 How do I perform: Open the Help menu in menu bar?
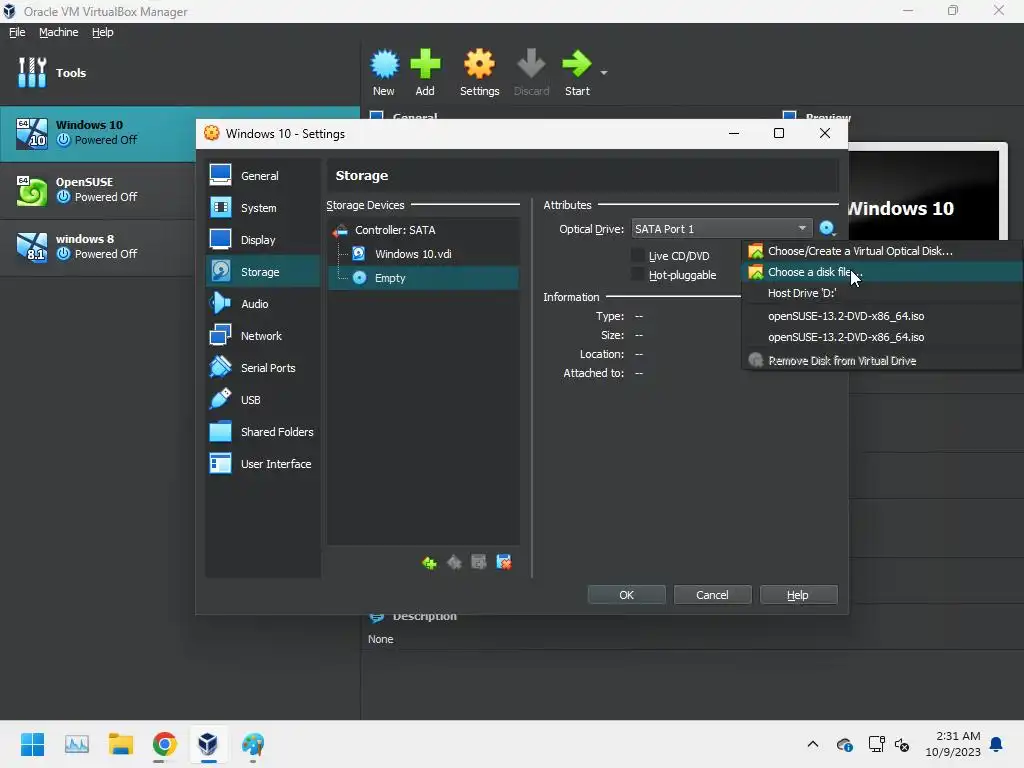click(102, 32)
